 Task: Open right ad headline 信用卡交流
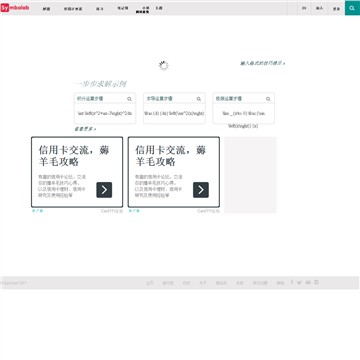[x=171, y=156]
